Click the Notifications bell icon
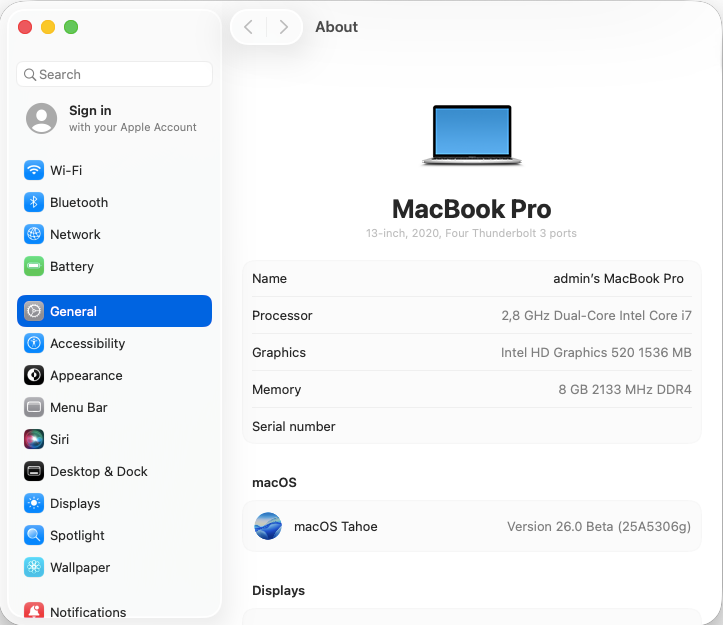723x625 pixels. (34, 610)
